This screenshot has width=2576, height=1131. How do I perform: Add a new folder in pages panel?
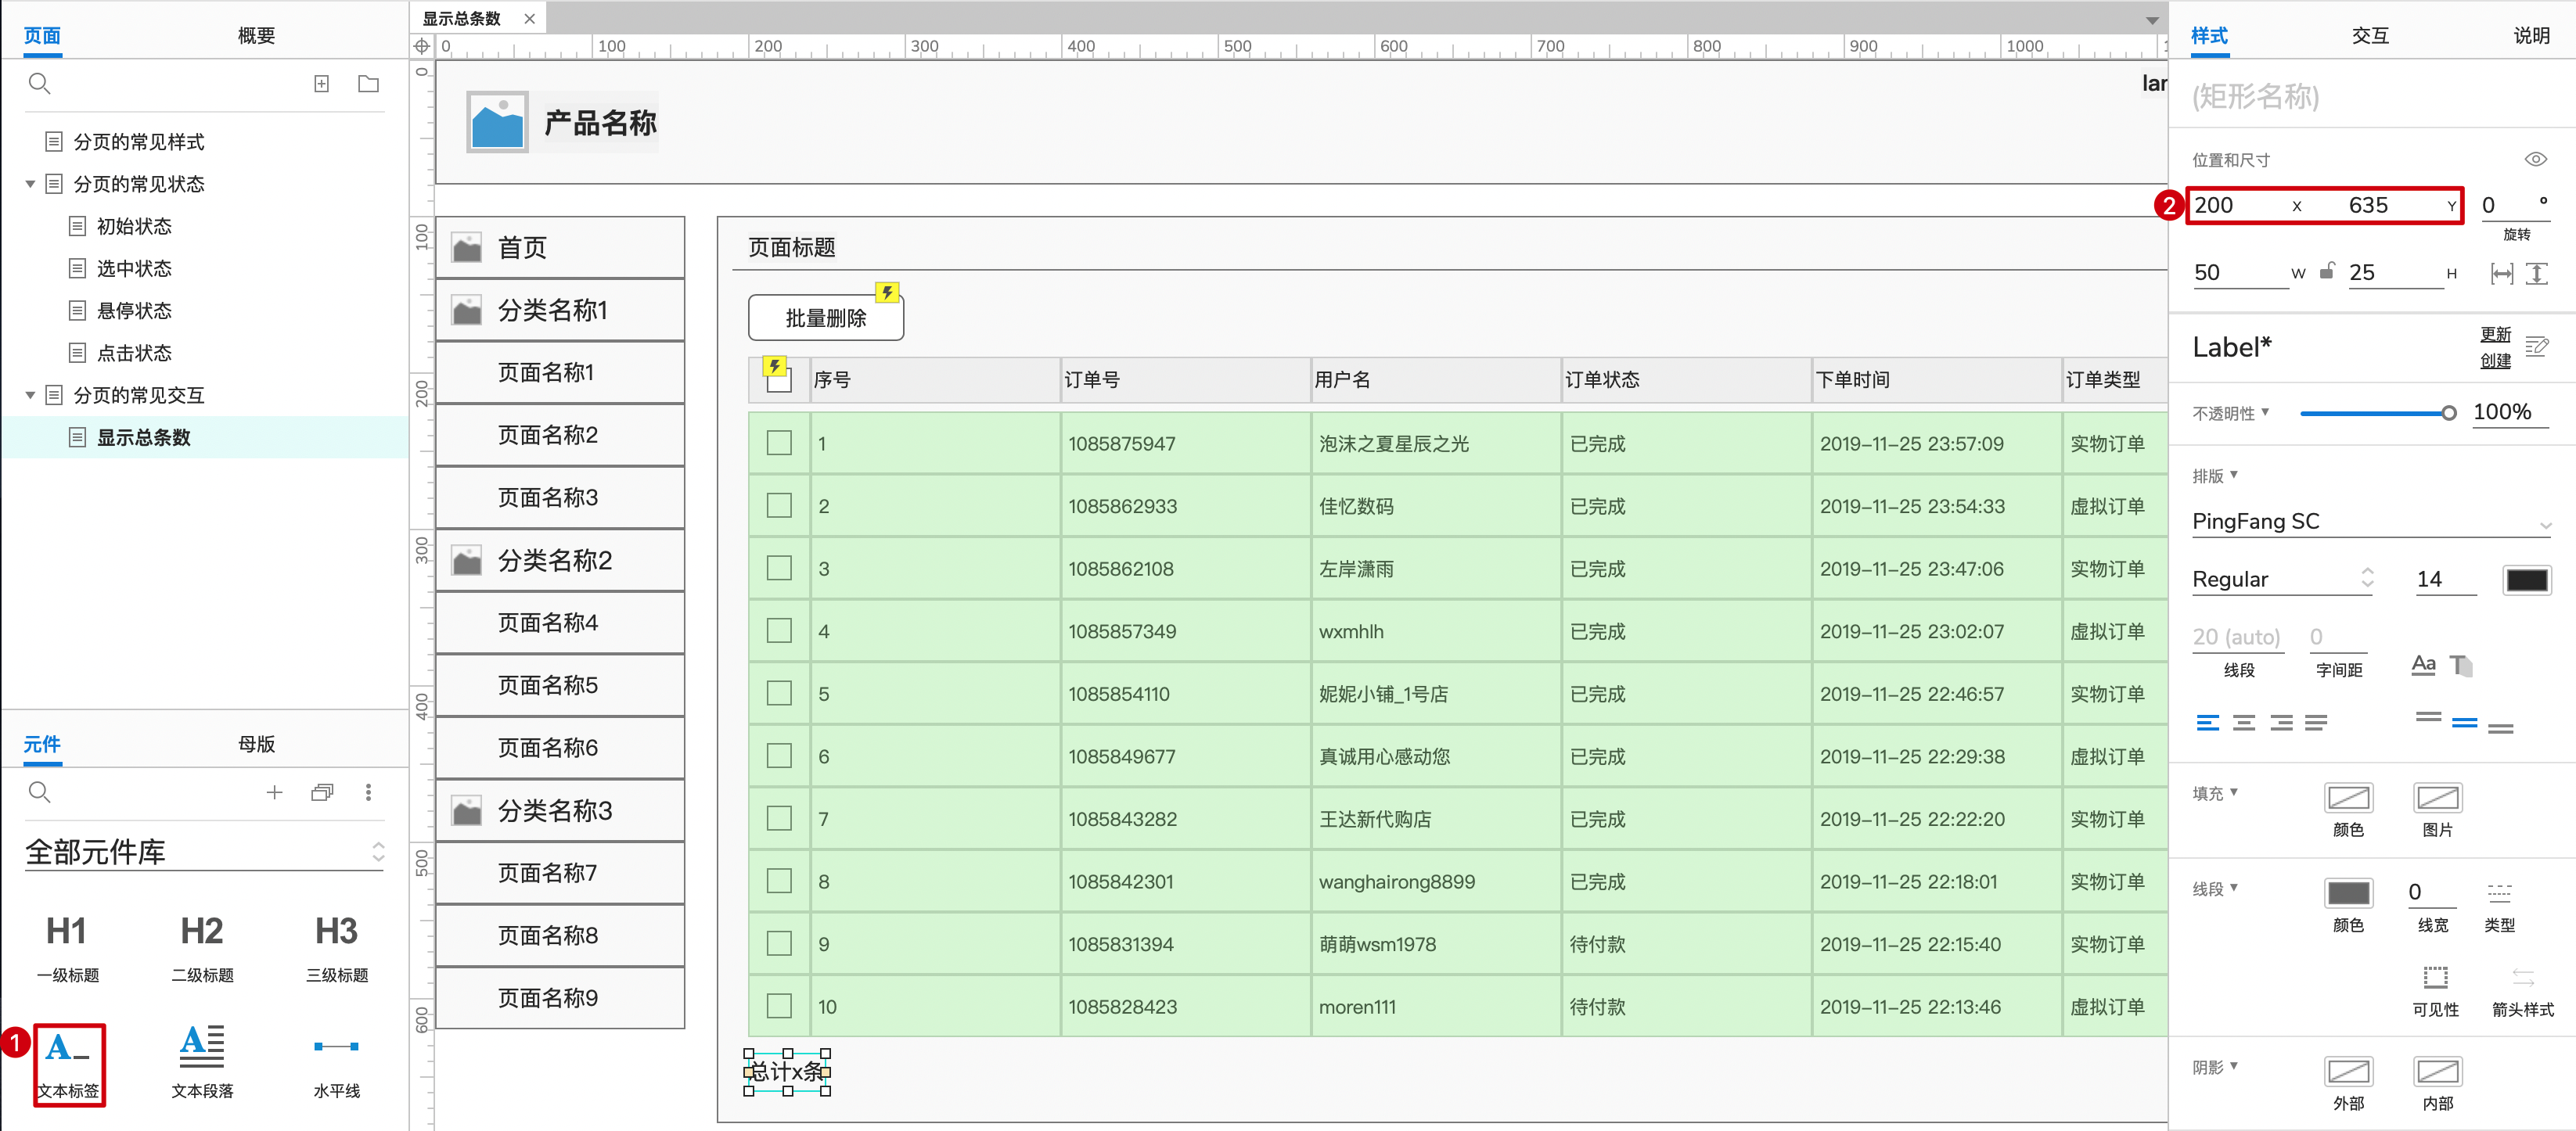tap(368, 84)
